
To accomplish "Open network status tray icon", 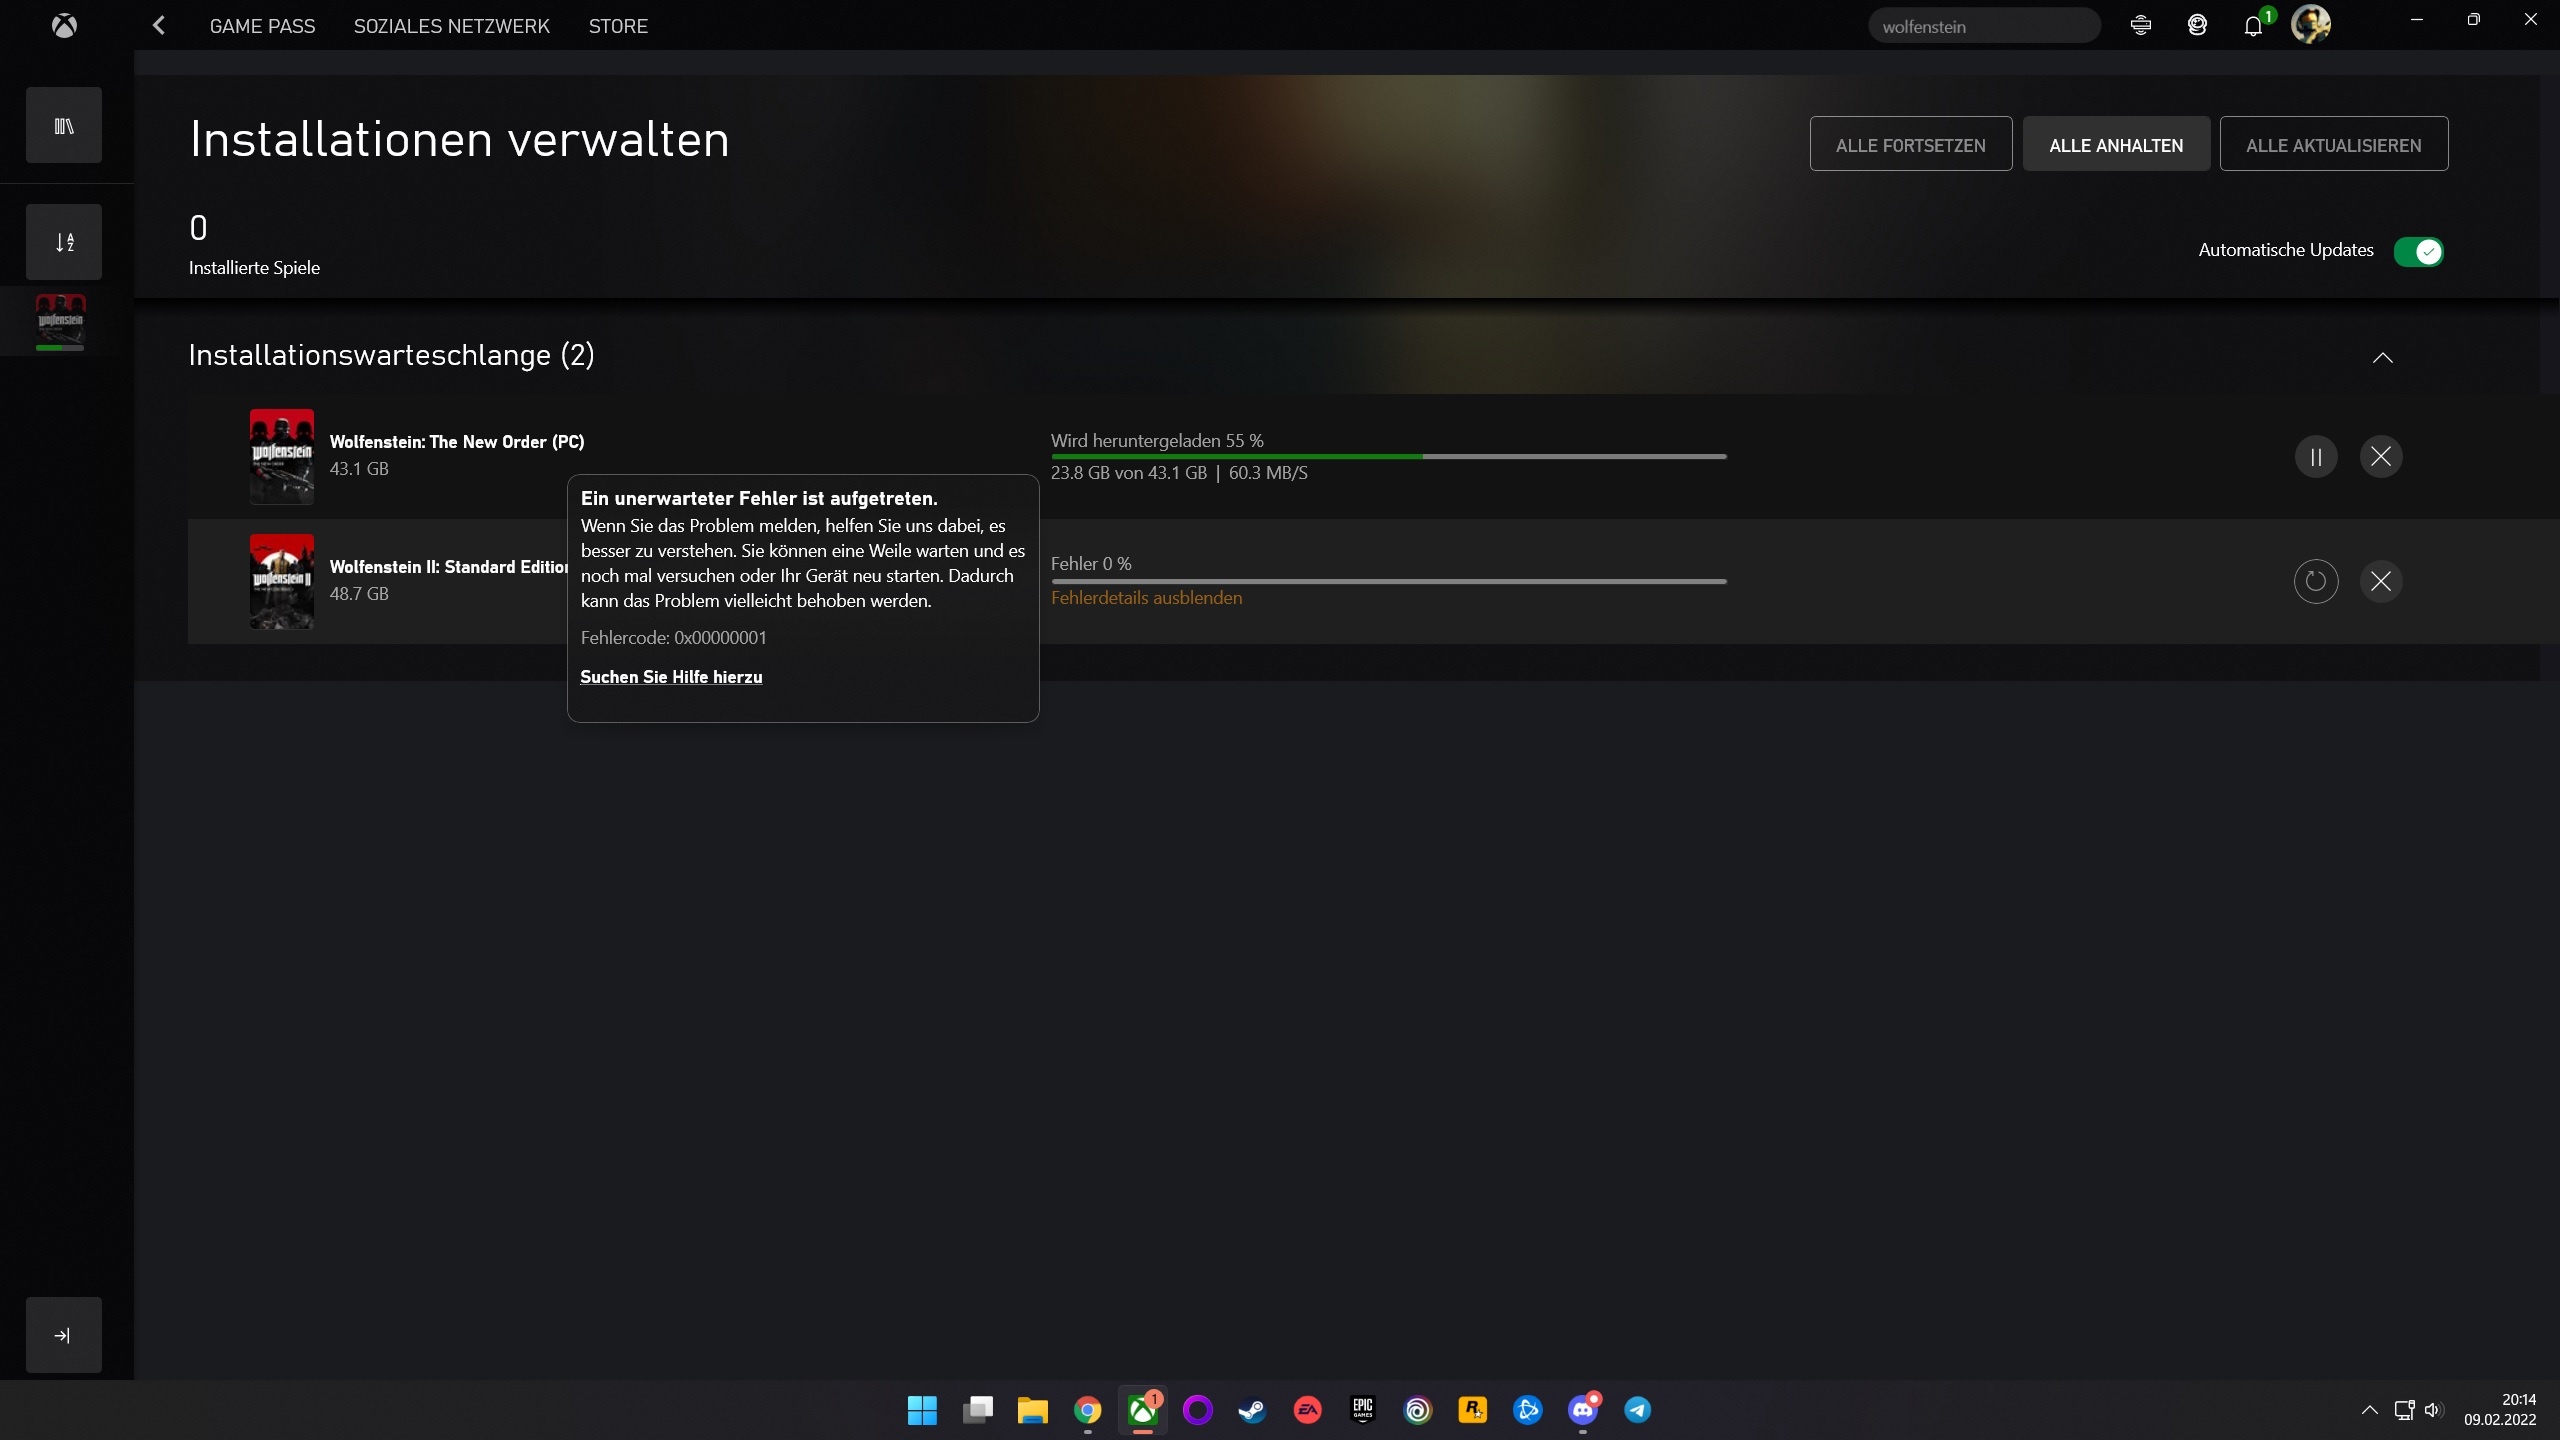I will coord(2404,1410).
